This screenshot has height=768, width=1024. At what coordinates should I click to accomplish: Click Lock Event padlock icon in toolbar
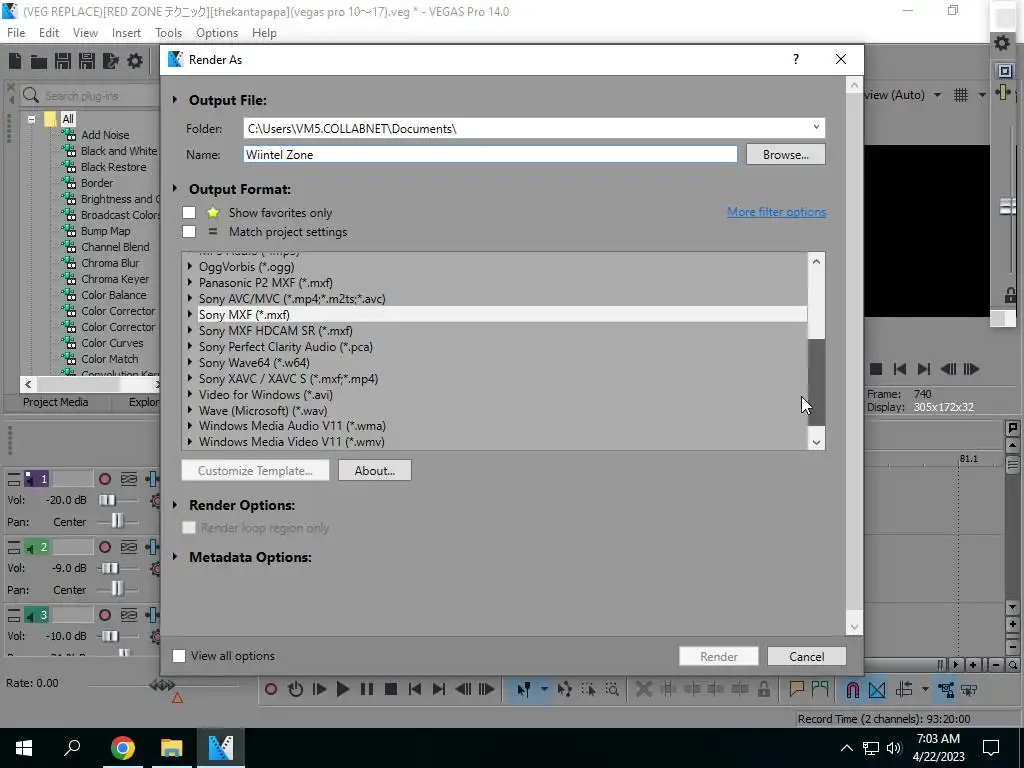(763, 689)
